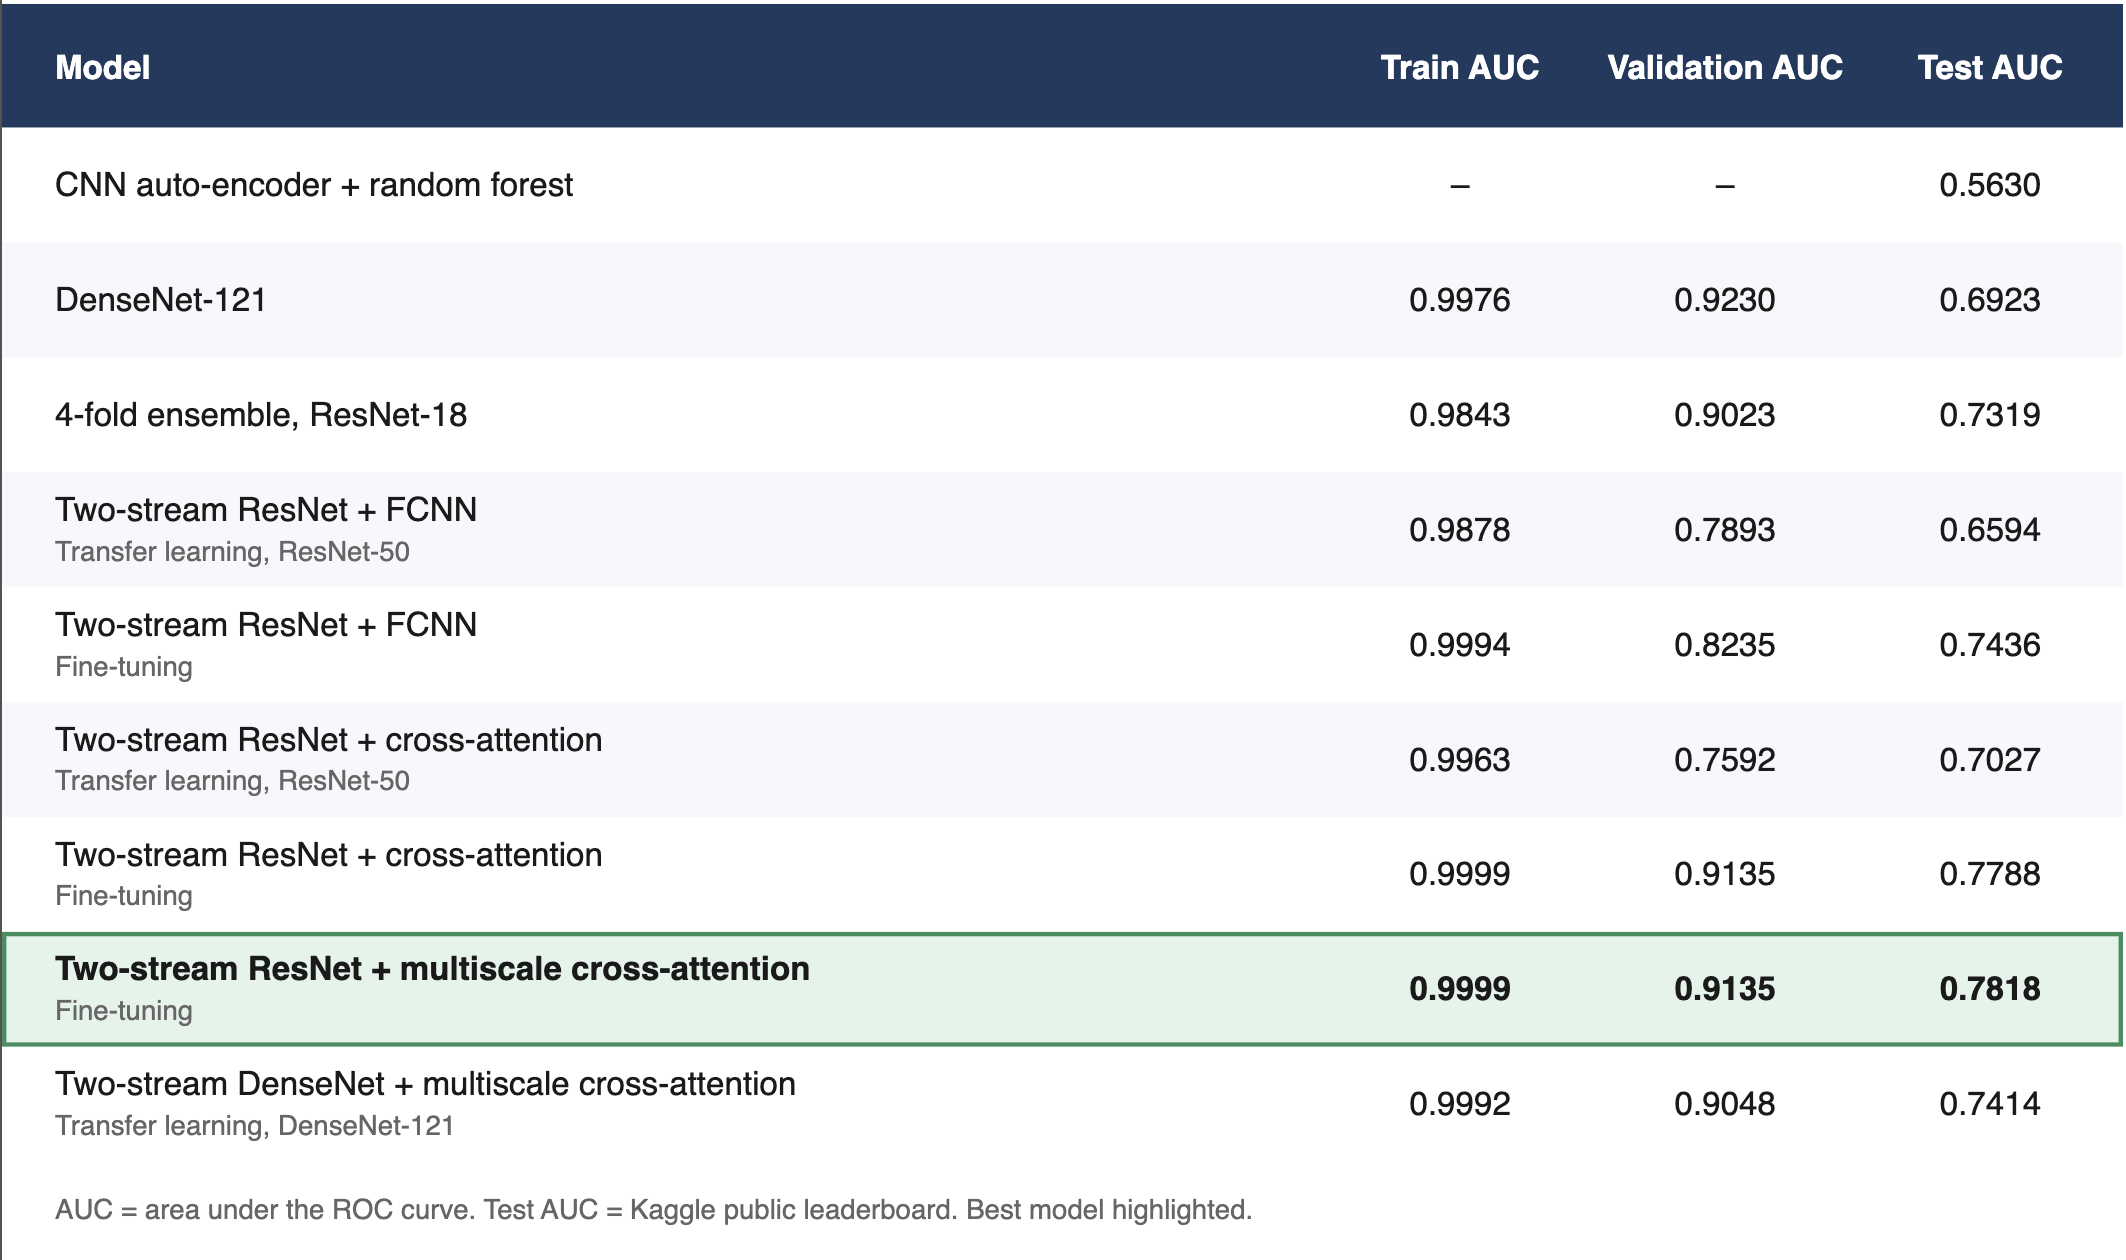The height and width of the screenshot is (1260, 2126).
Task: Click train AUC value 0.9878
Action: pos(1459,530)
